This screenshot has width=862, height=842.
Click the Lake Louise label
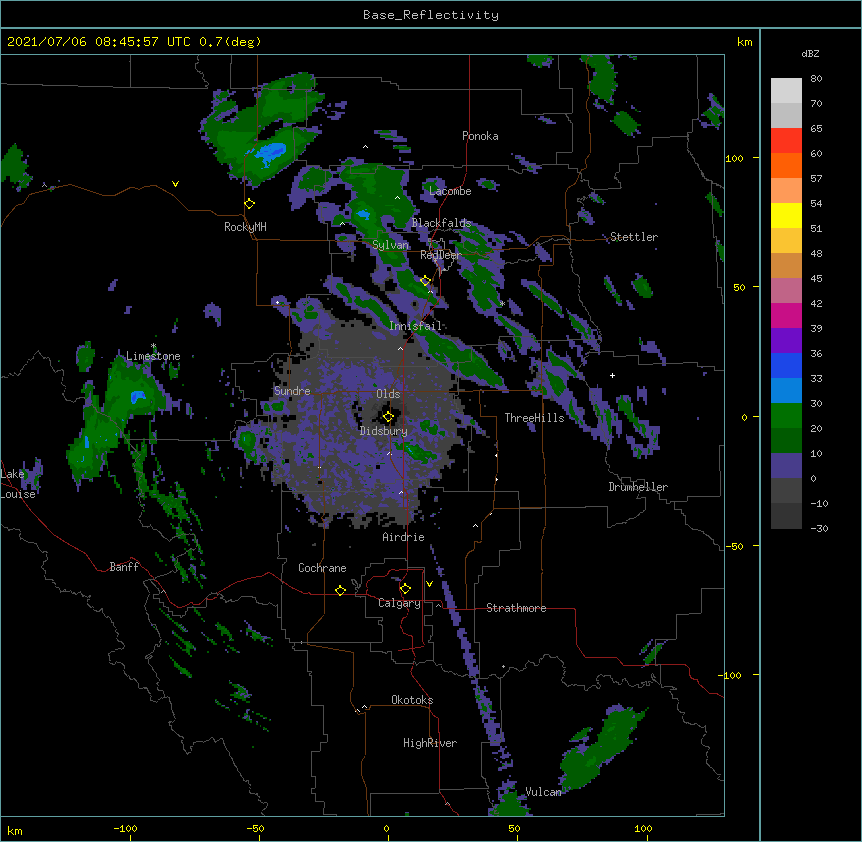coord(18,484)
